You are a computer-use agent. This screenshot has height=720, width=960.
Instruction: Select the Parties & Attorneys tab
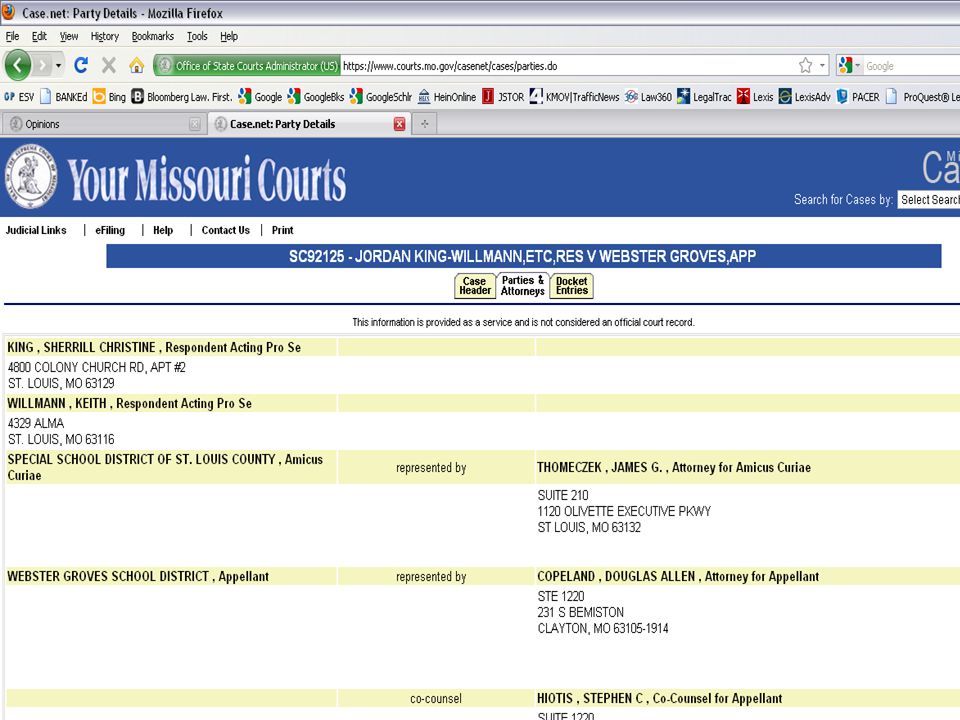[522, 285]
